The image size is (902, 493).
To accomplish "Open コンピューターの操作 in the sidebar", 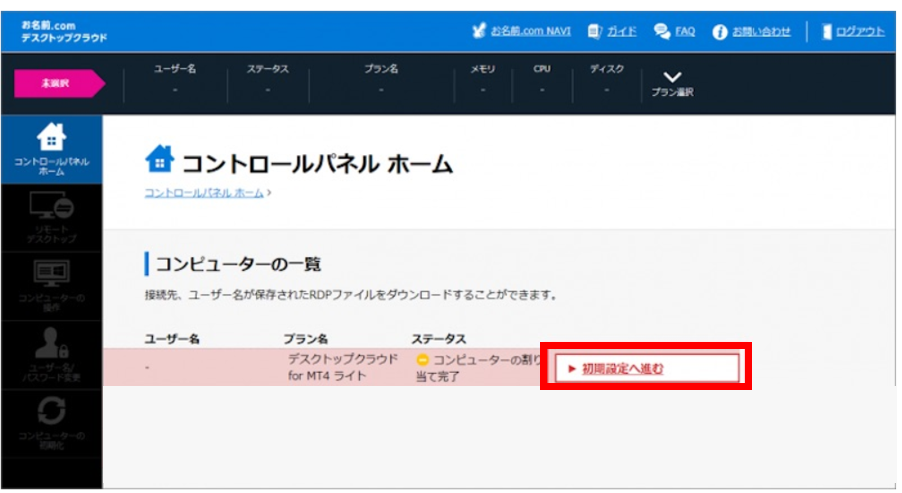I will pos(52,286).
